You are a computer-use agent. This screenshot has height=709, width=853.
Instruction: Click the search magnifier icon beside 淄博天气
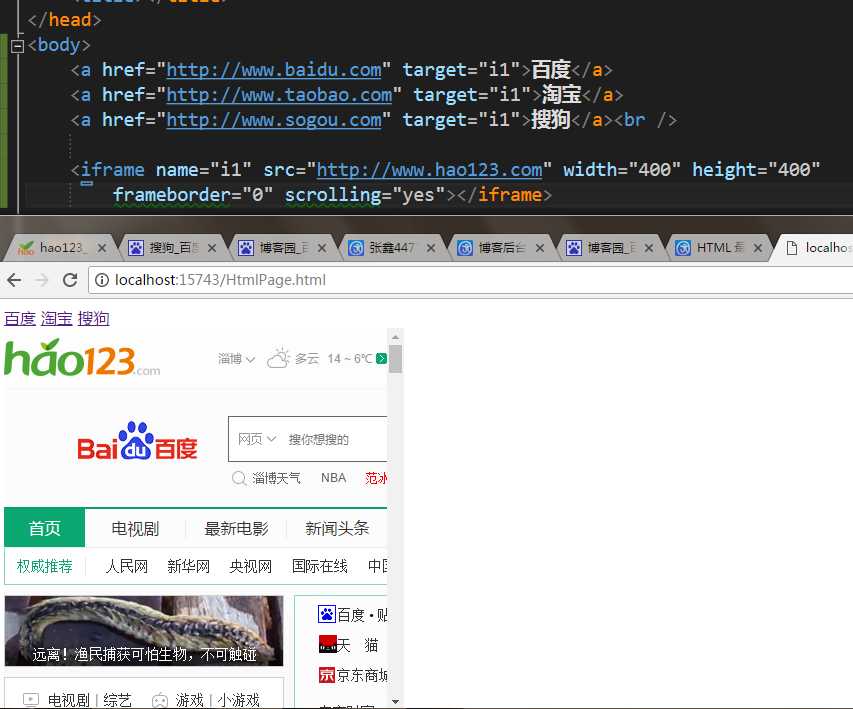tap(239, 478)
